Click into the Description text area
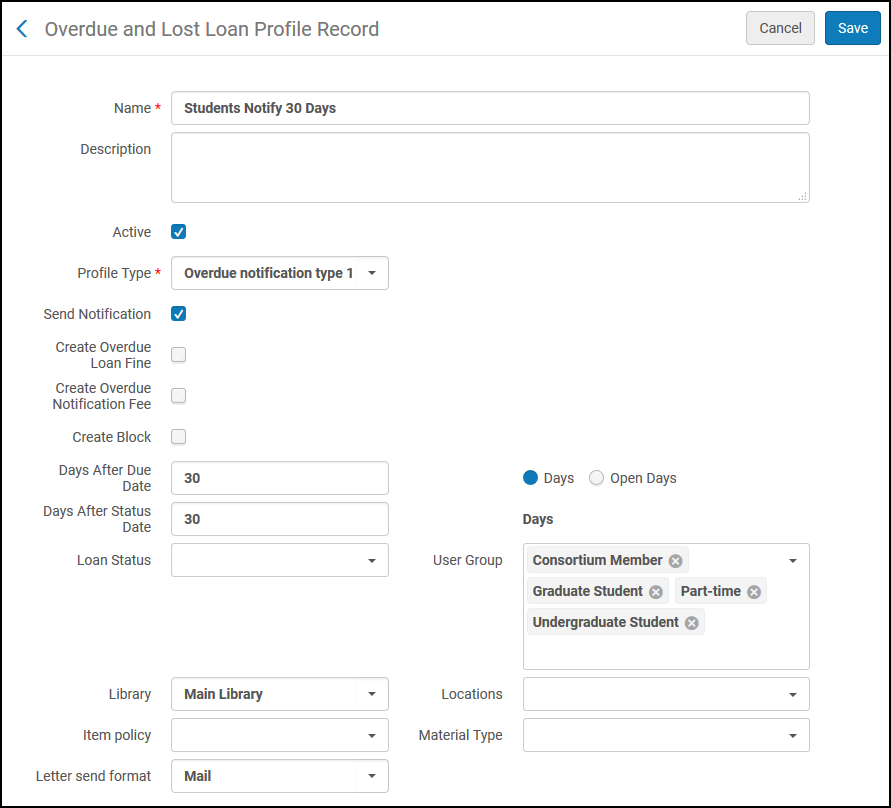The image size is (891, 808). click(x=490, y=167)
